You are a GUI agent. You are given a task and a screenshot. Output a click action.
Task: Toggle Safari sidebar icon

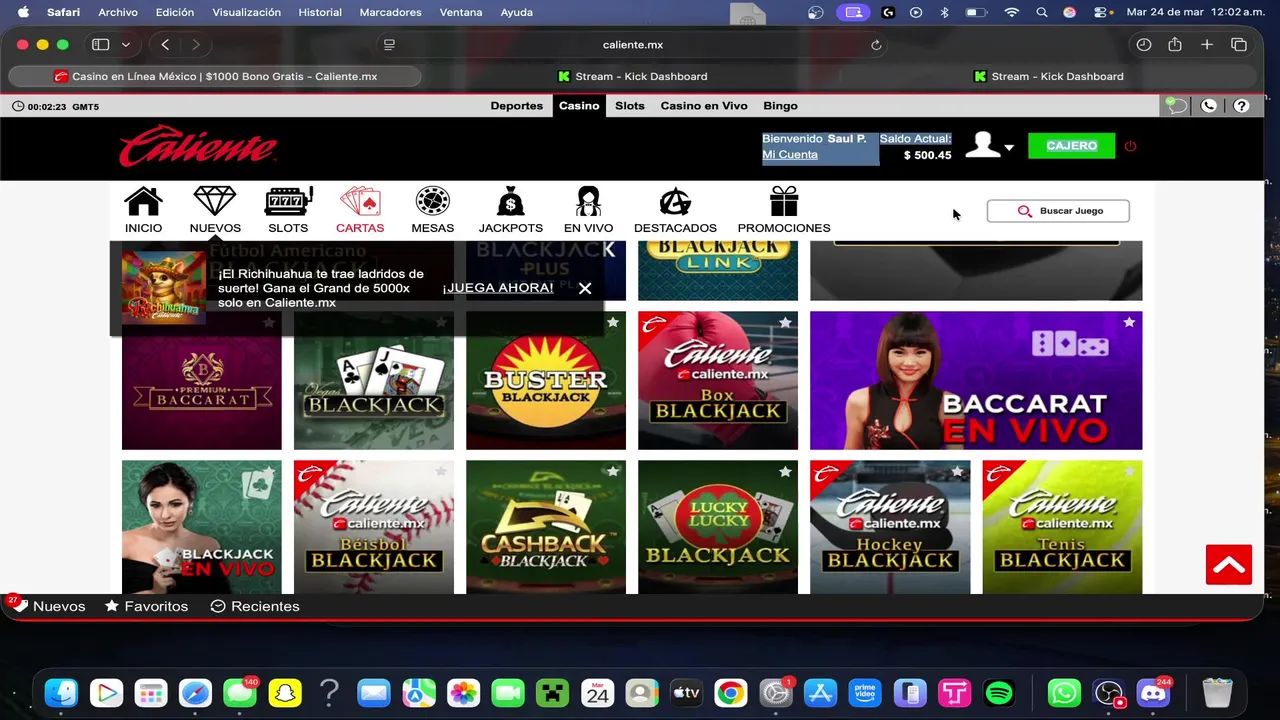pyautogui.click(x=100, y=45)
